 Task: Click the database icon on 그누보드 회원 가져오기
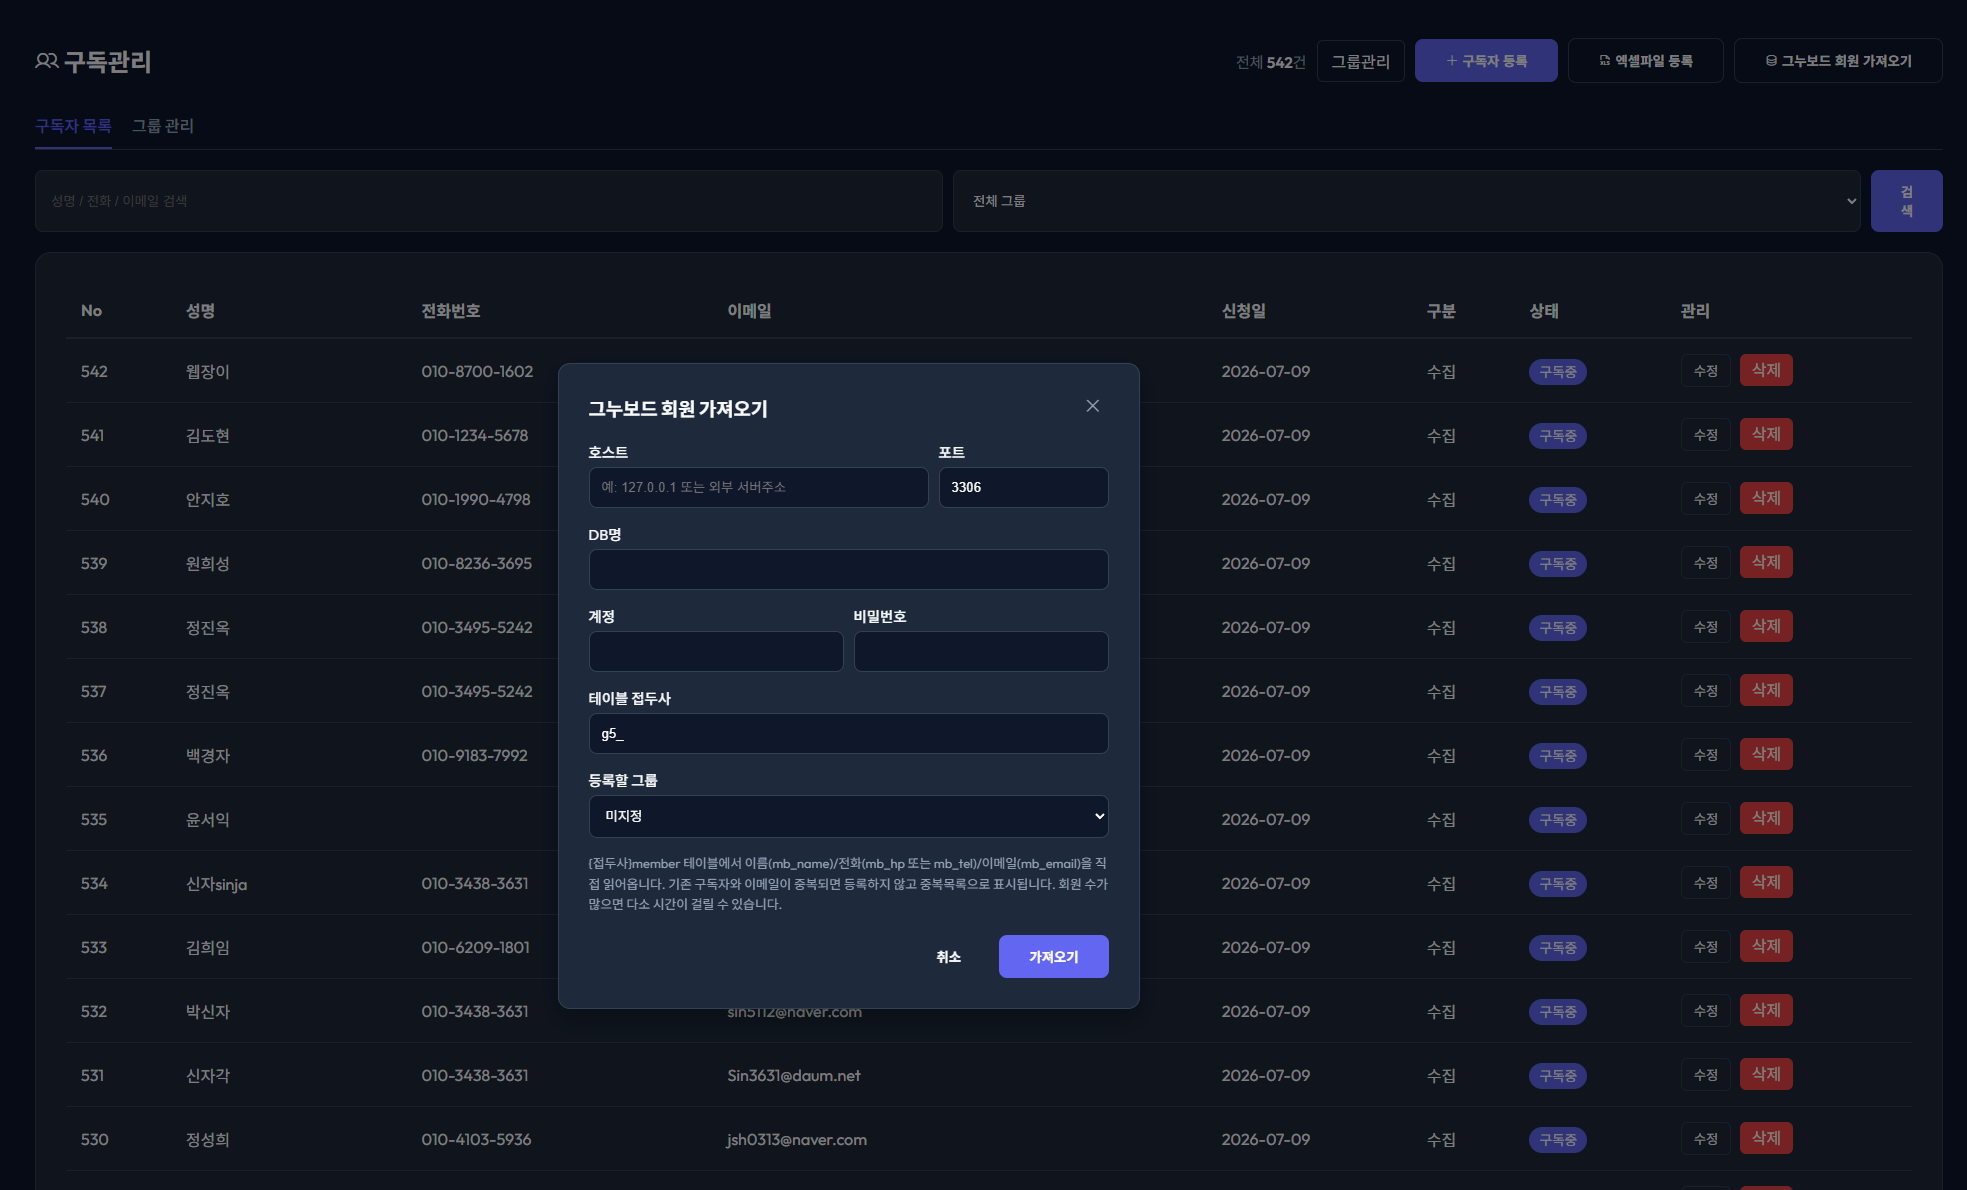(1771, 61)
